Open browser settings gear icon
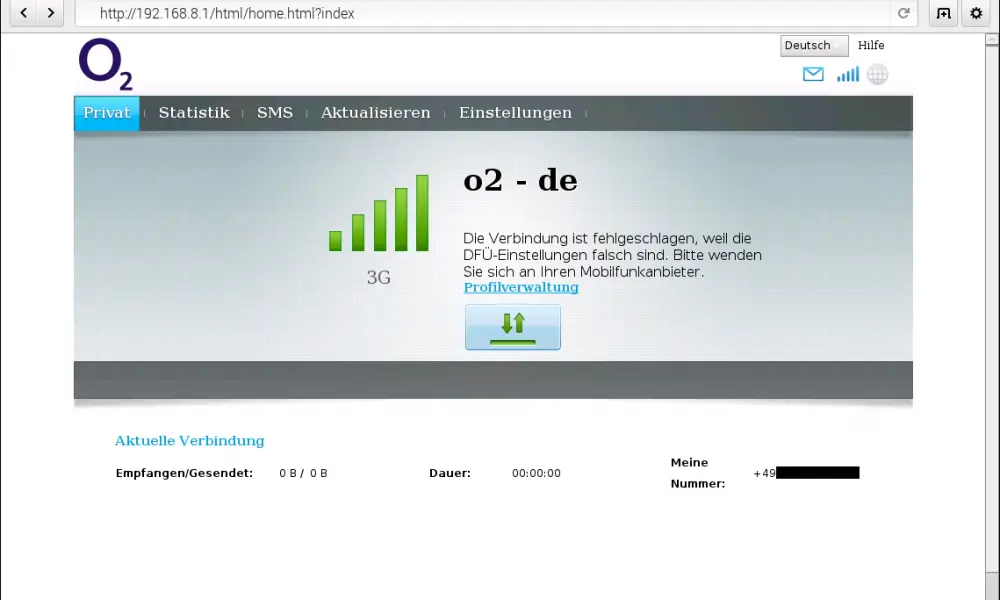Image resolution: width=1000 pixels, height=600 pixels. coord(976,13)
